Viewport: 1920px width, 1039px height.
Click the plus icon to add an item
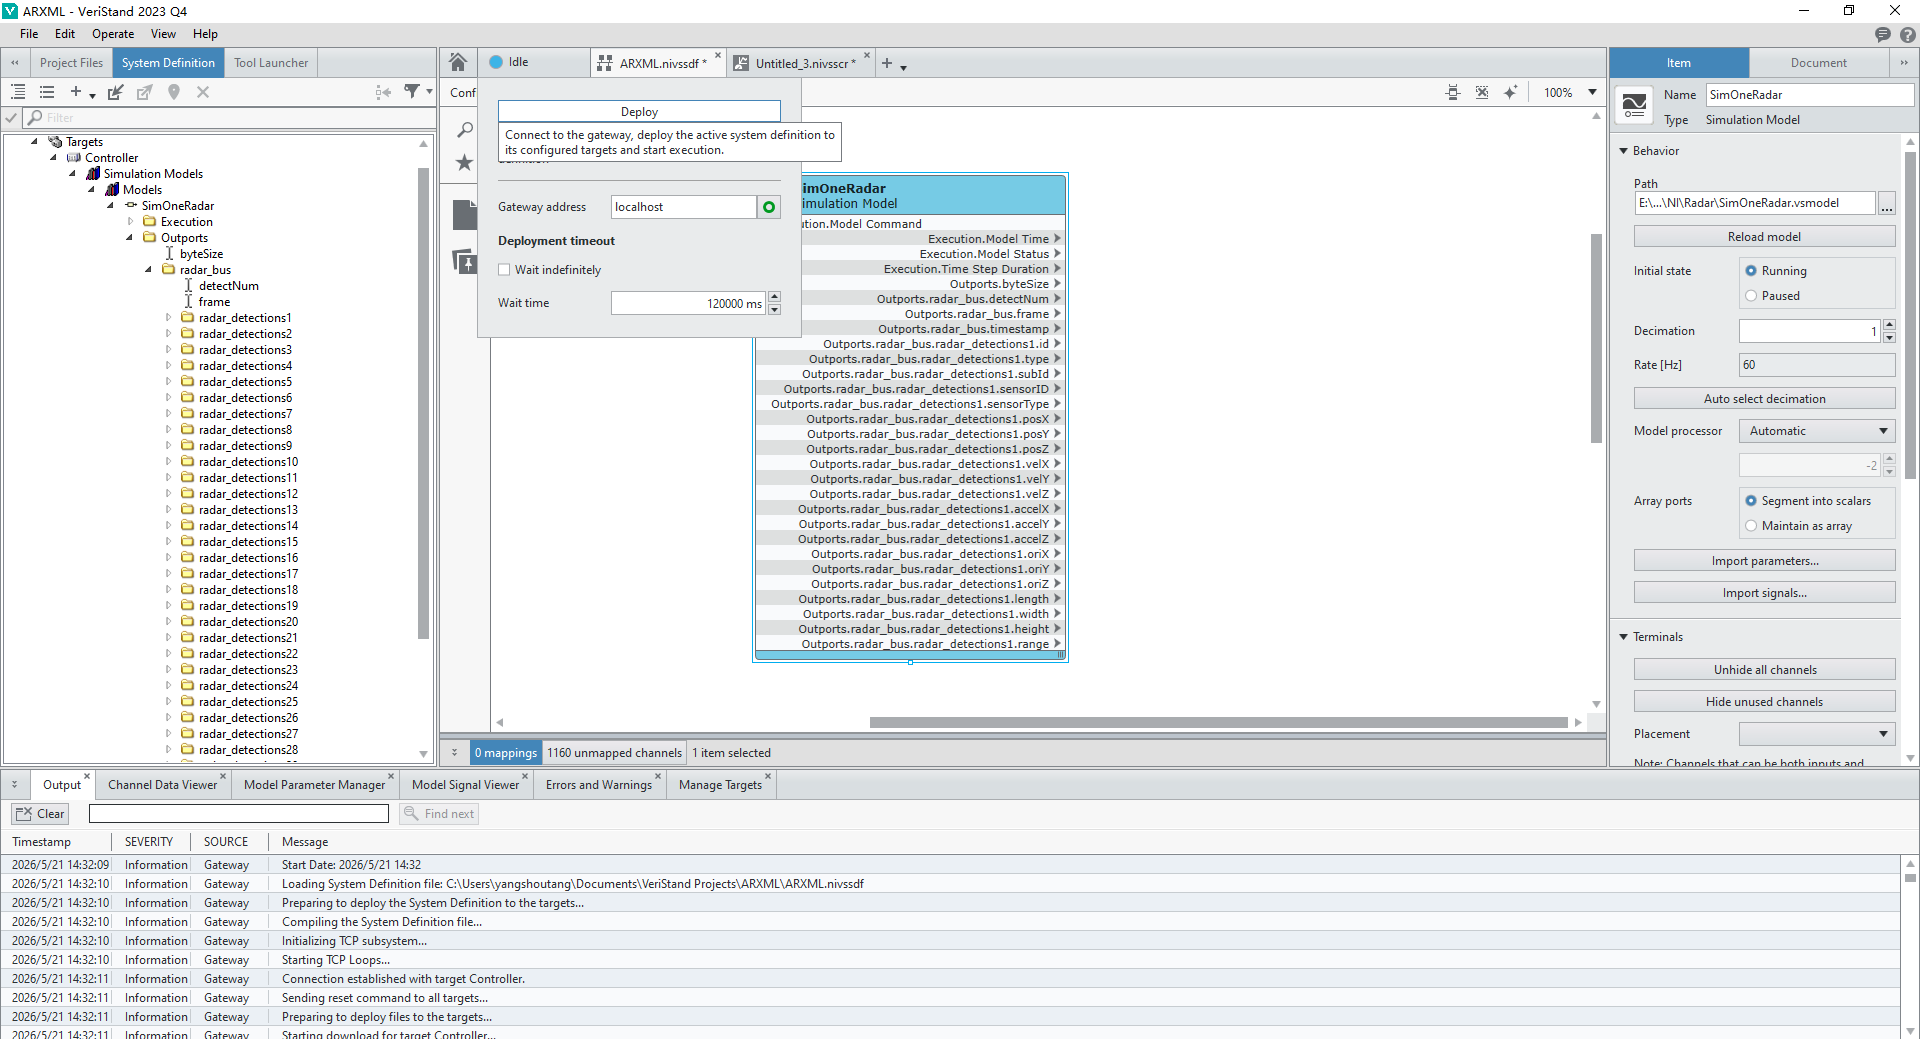(76, 92)
